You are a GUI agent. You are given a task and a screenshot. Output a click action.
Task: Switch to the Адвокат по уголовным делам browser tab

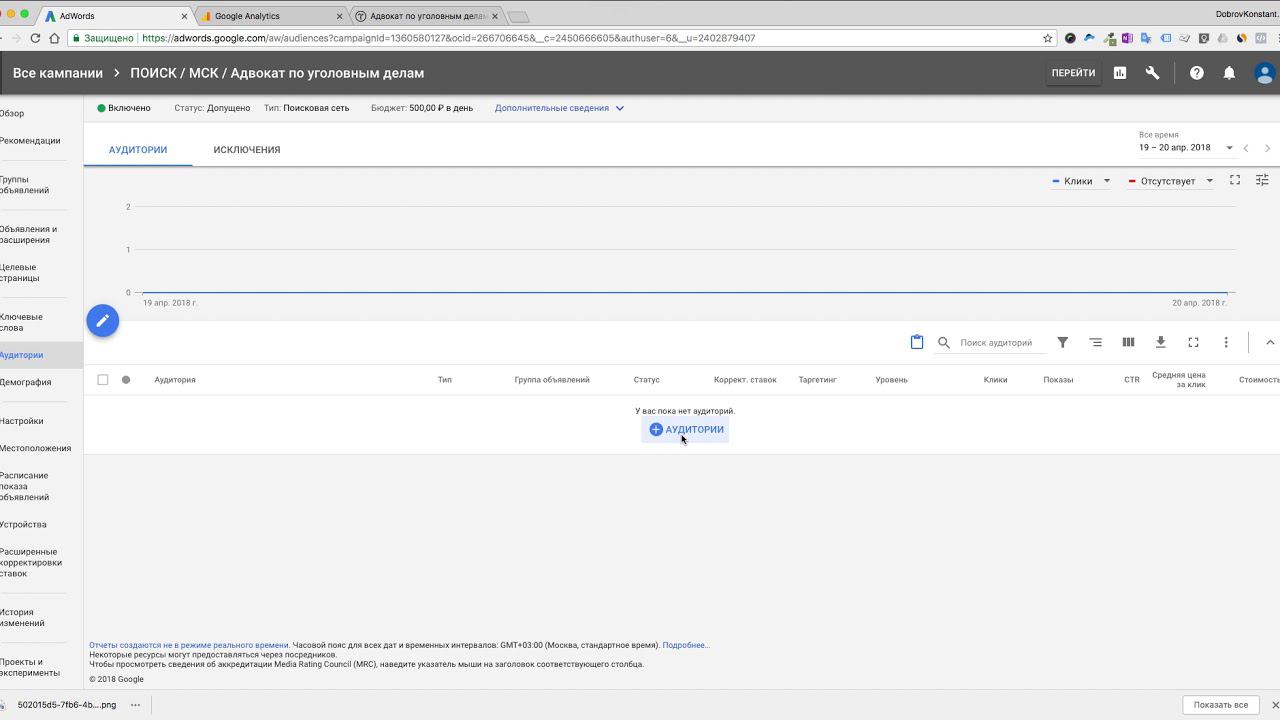pyautogui.click(x=428, y=16)
